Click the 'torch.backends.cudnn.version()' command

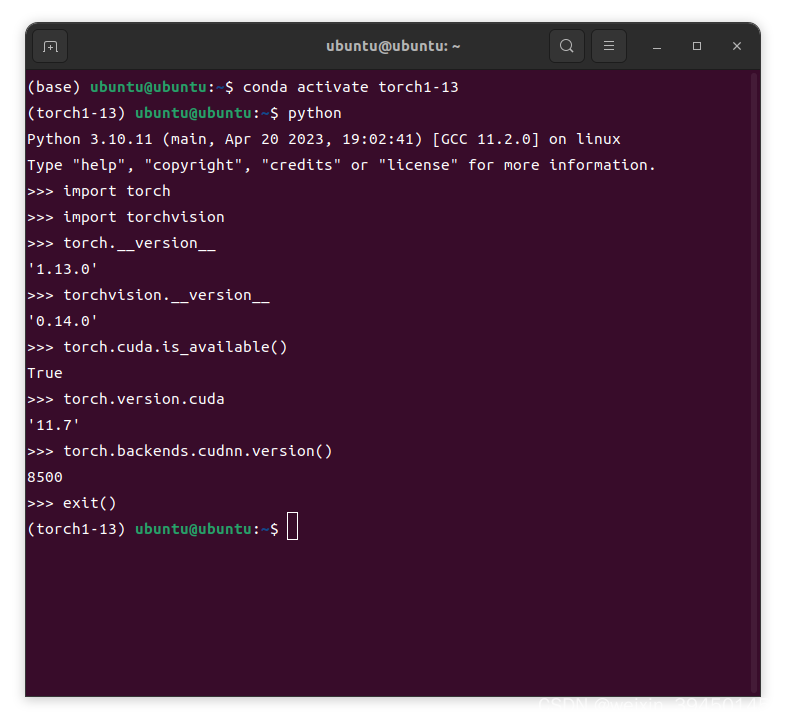click(198, 451)
